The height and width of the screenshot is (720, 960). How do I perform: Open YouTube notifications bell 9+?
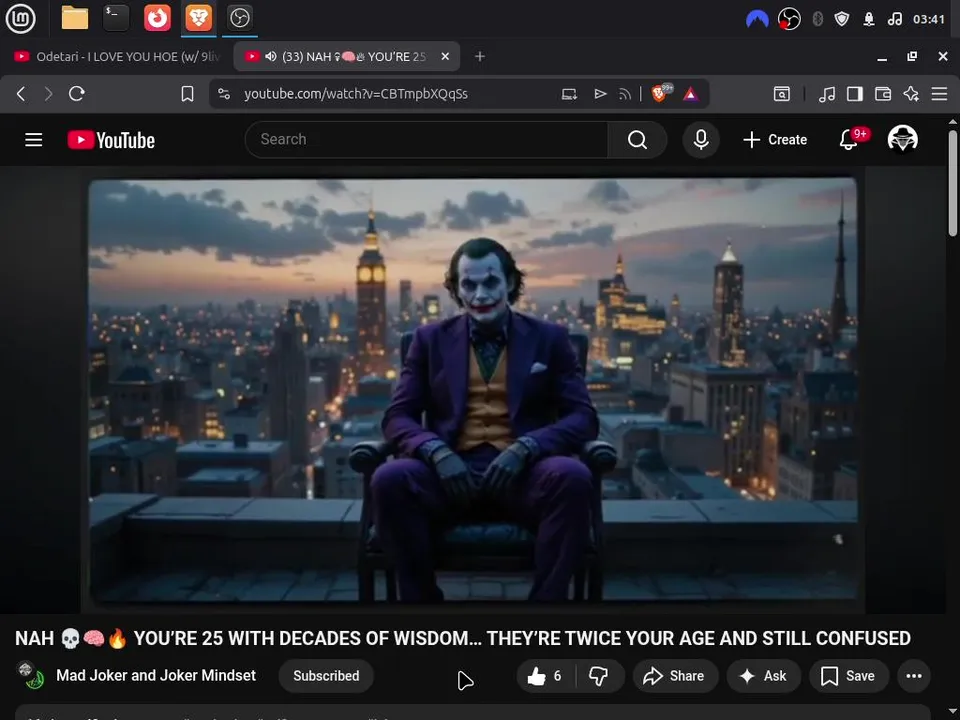(851, 140)
